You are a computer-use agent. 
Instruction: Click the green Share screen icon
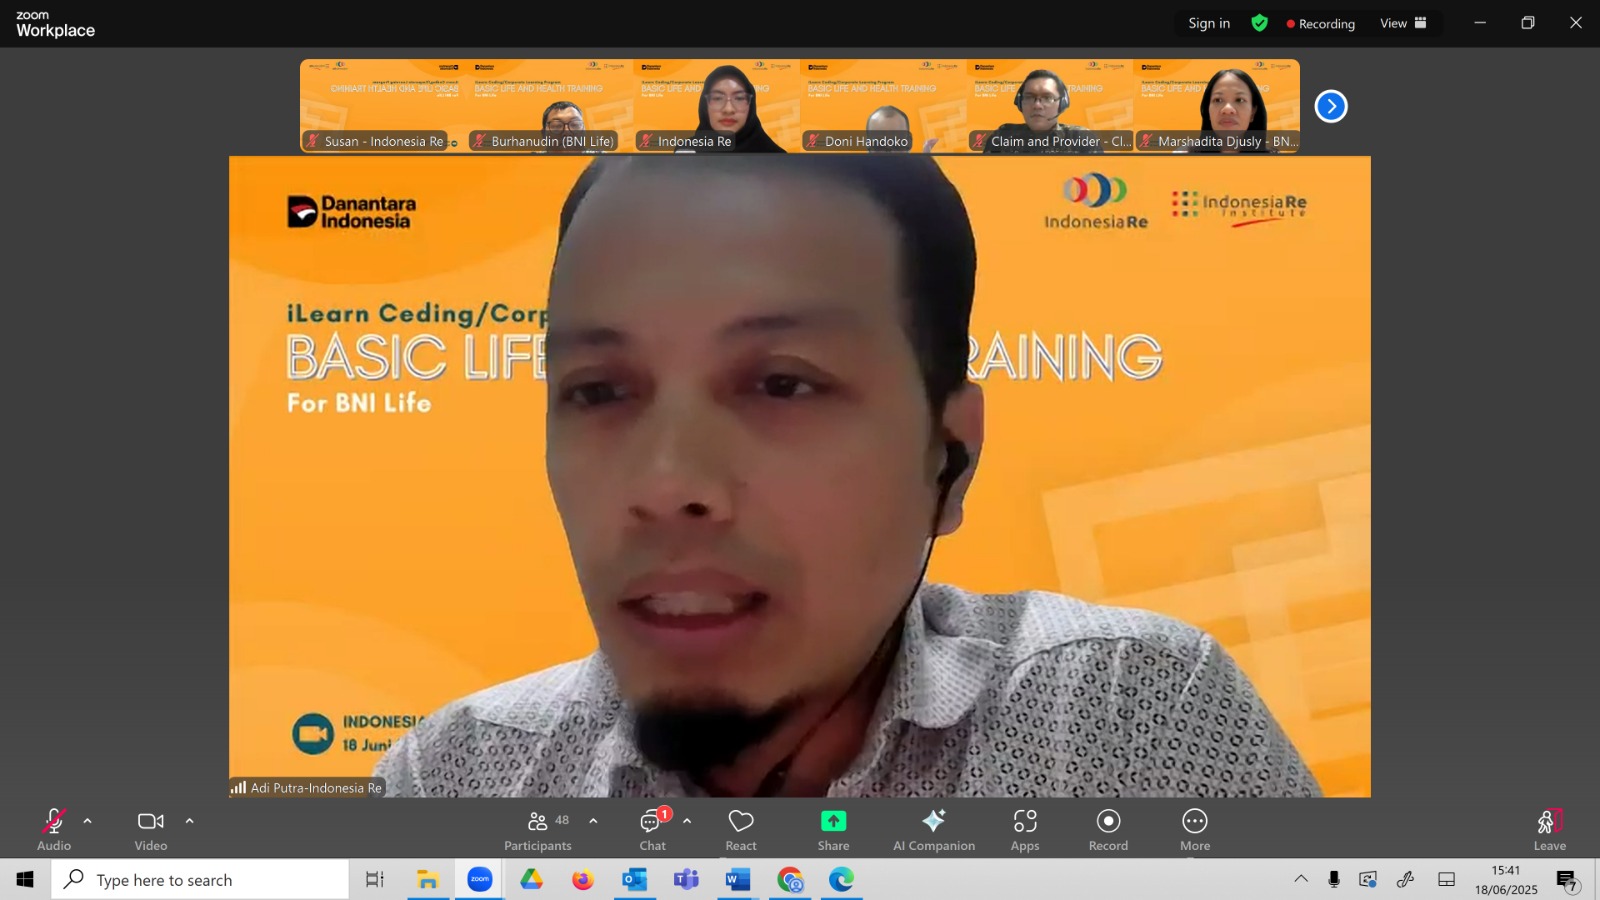tap(833, 821)
